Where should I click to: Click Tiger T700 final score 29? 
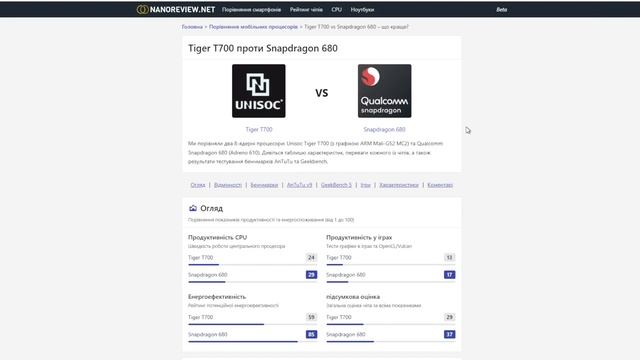(449, 317)
